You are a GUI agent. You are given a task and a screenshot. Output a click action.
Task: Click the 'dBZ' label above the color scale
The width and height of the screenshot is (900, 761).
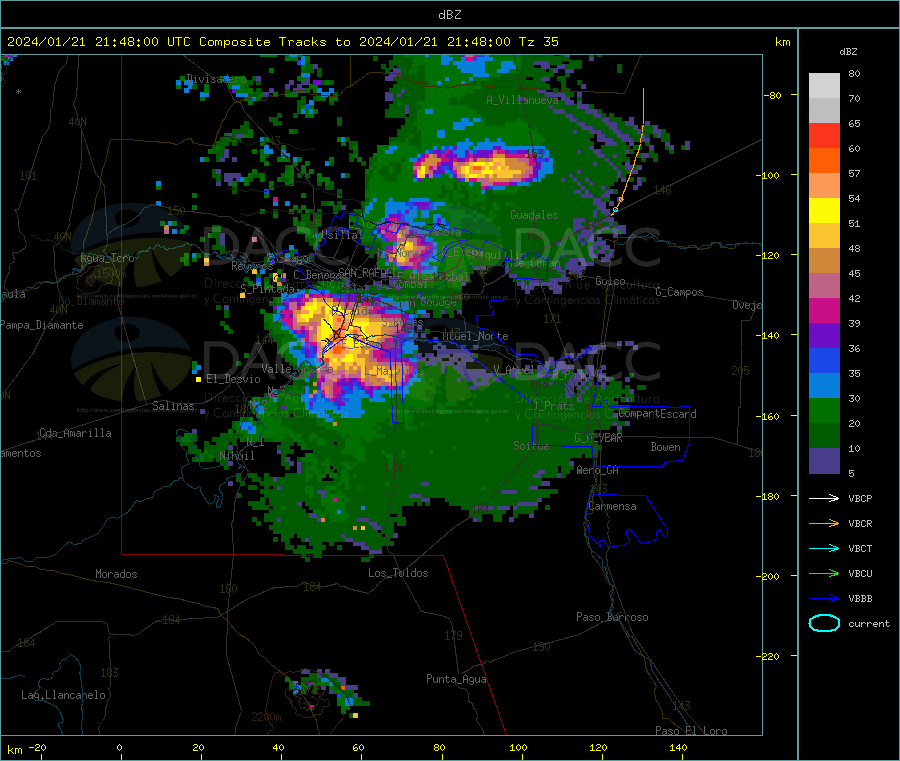coord(848,52)
